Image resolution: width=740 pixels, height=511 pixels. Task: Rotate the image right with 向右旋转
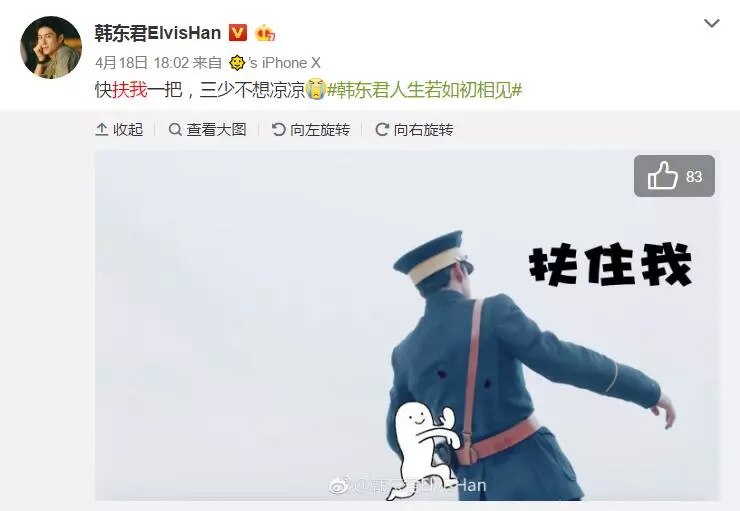click(x=414, y=129)
